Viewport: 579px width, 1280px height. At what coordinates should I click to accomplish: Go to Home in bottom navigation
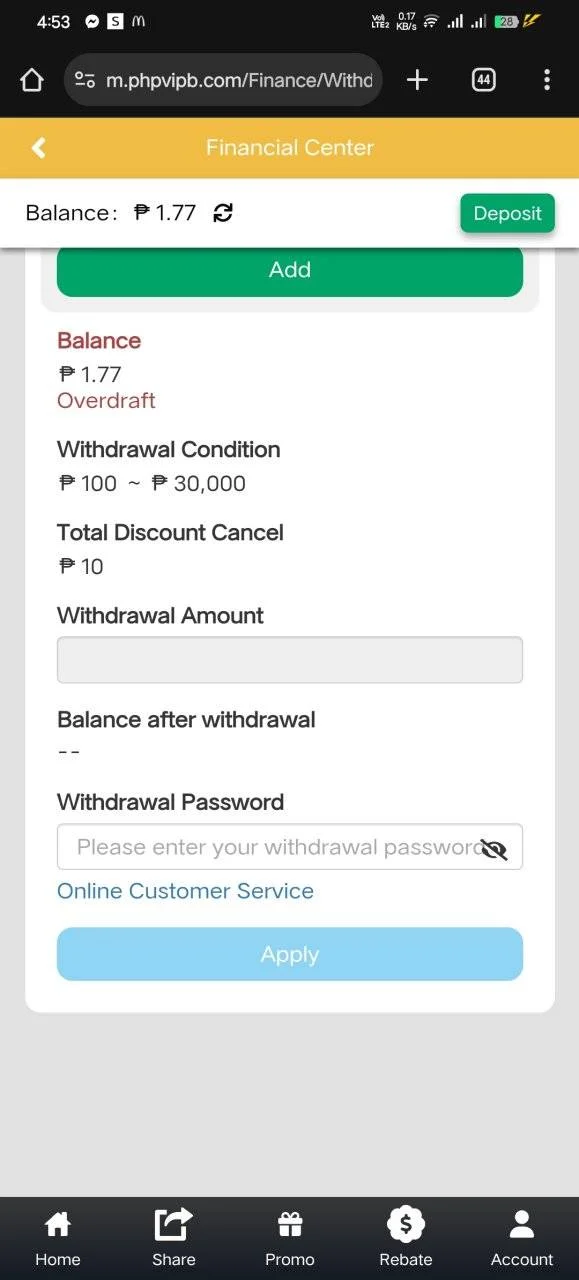58,1238
